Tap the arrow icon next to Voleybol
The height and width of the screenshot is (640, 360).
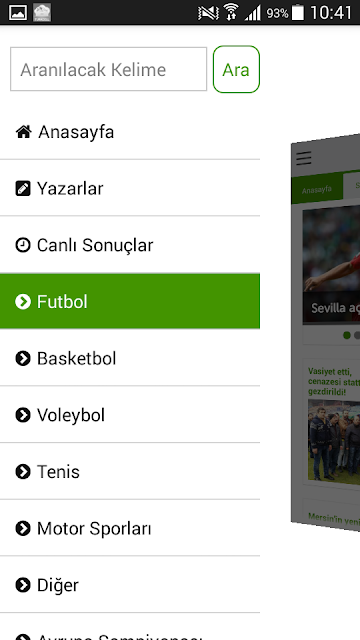(x=23, y=415)
